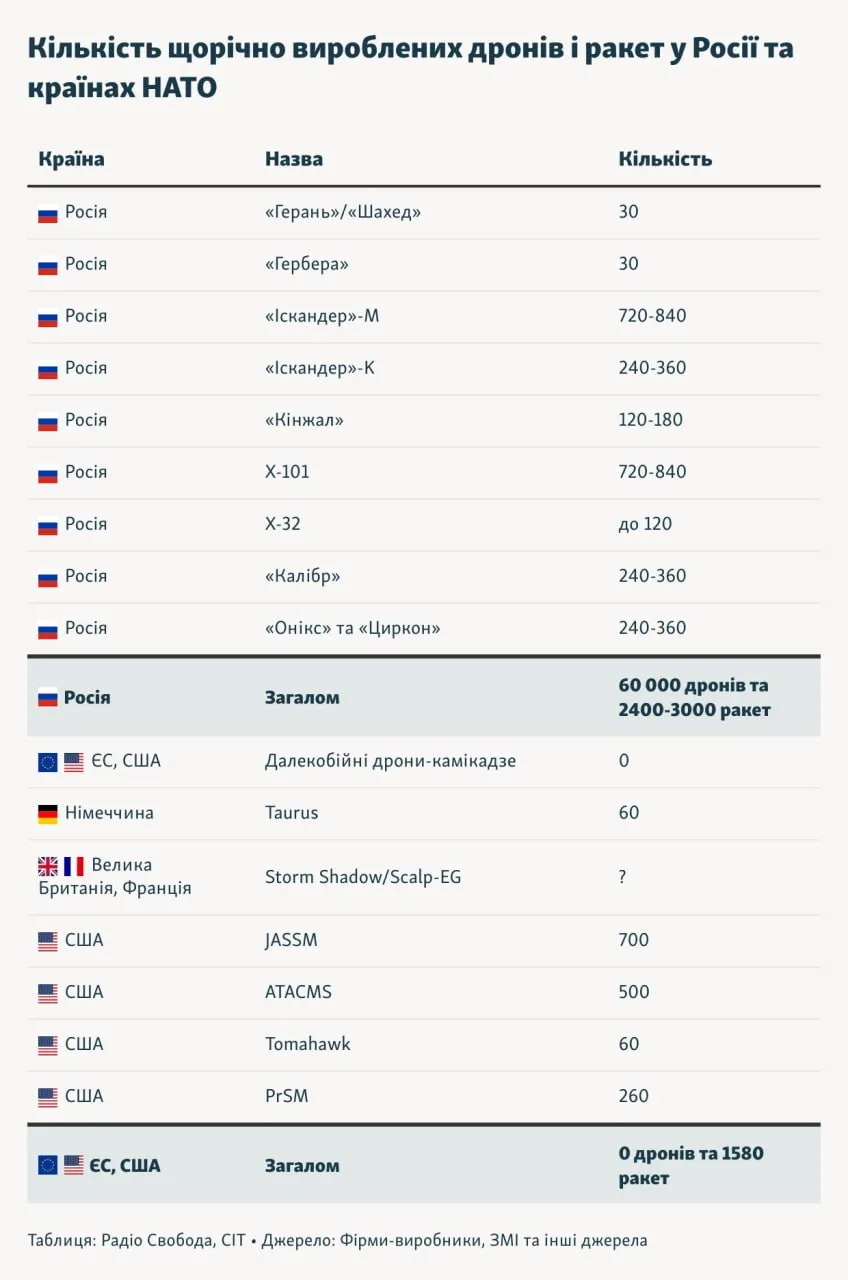Click the US flag in the JASSM row
Viewport: 848px width, 1280px height.
[x=48, y=941]
